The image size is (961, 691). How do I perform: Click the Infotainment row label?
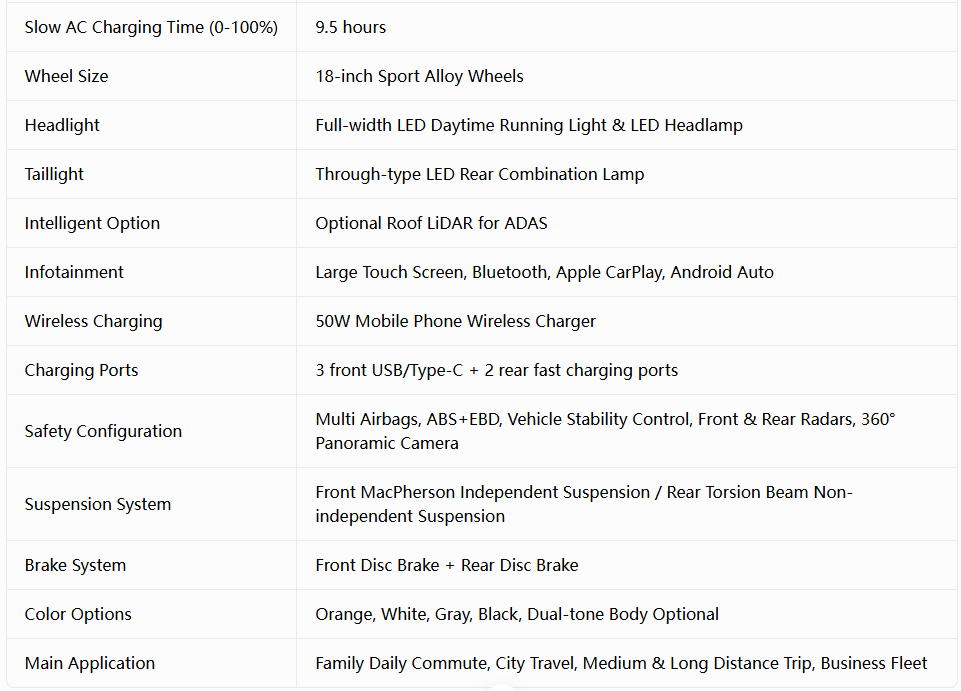pos(74,272)
